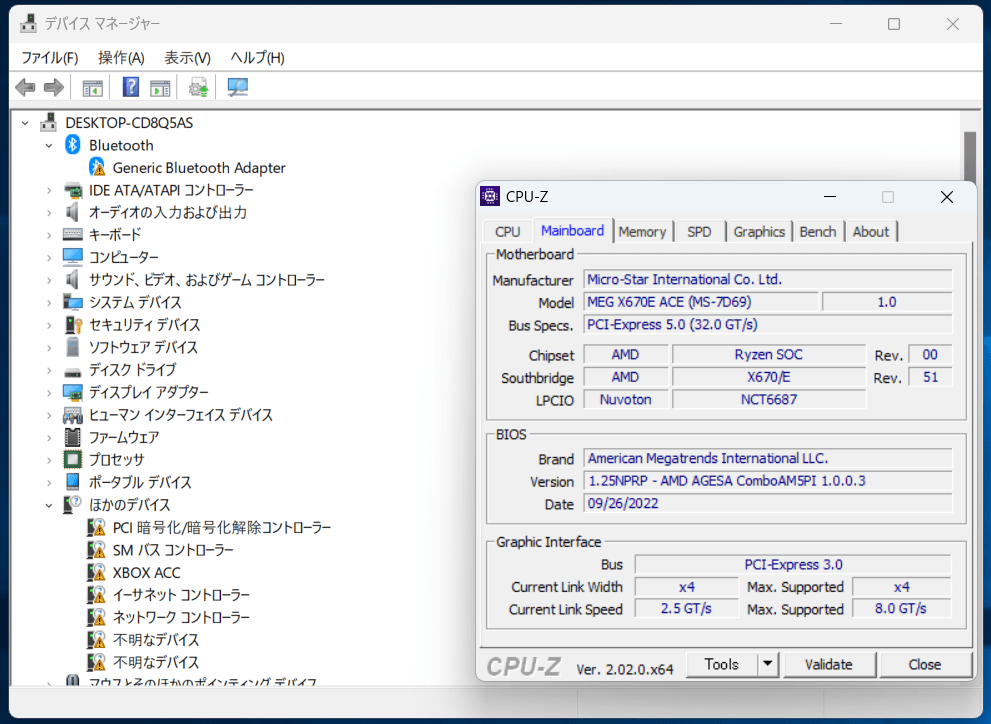Click the update driver toolbar icon
This screenshot has height=724, width=991.
pos(198,88)
